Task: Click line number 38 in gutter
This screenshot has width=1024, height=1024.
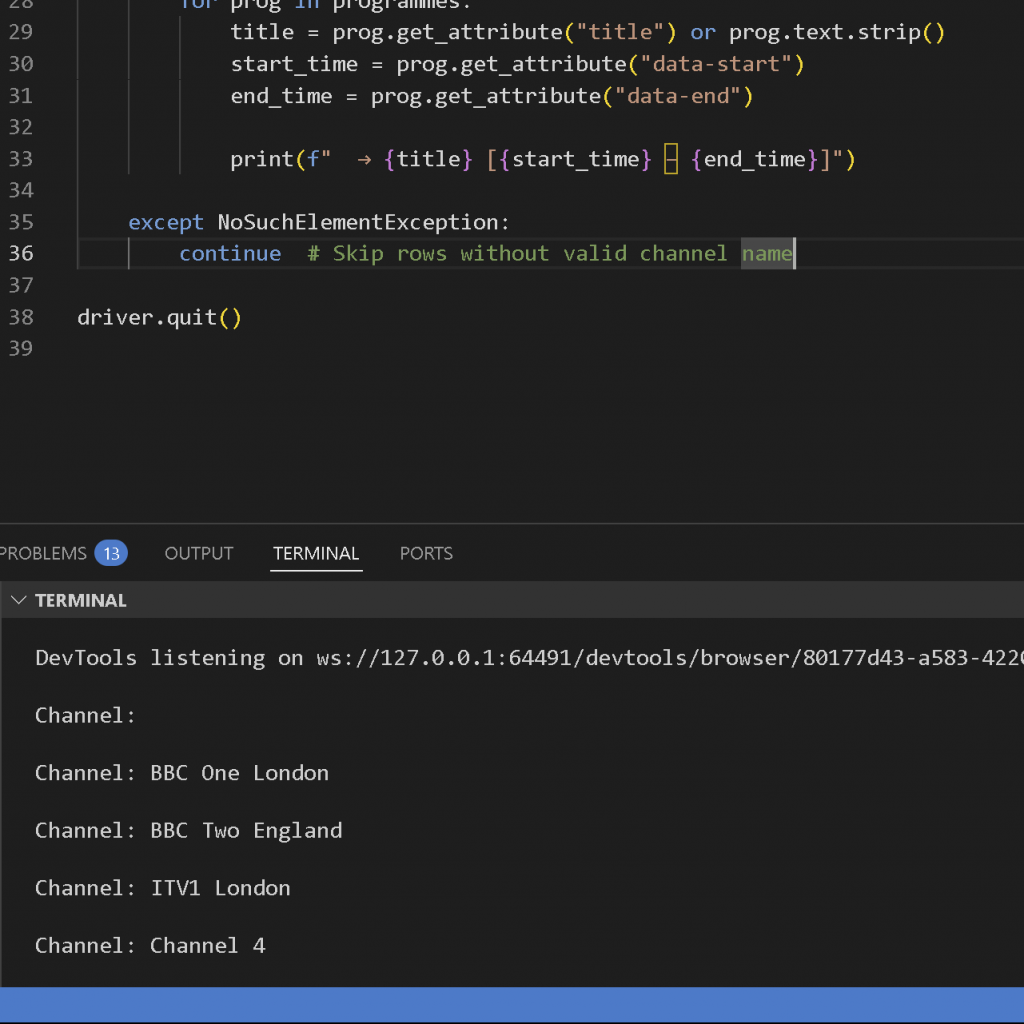Action: (x=21, y=317)
